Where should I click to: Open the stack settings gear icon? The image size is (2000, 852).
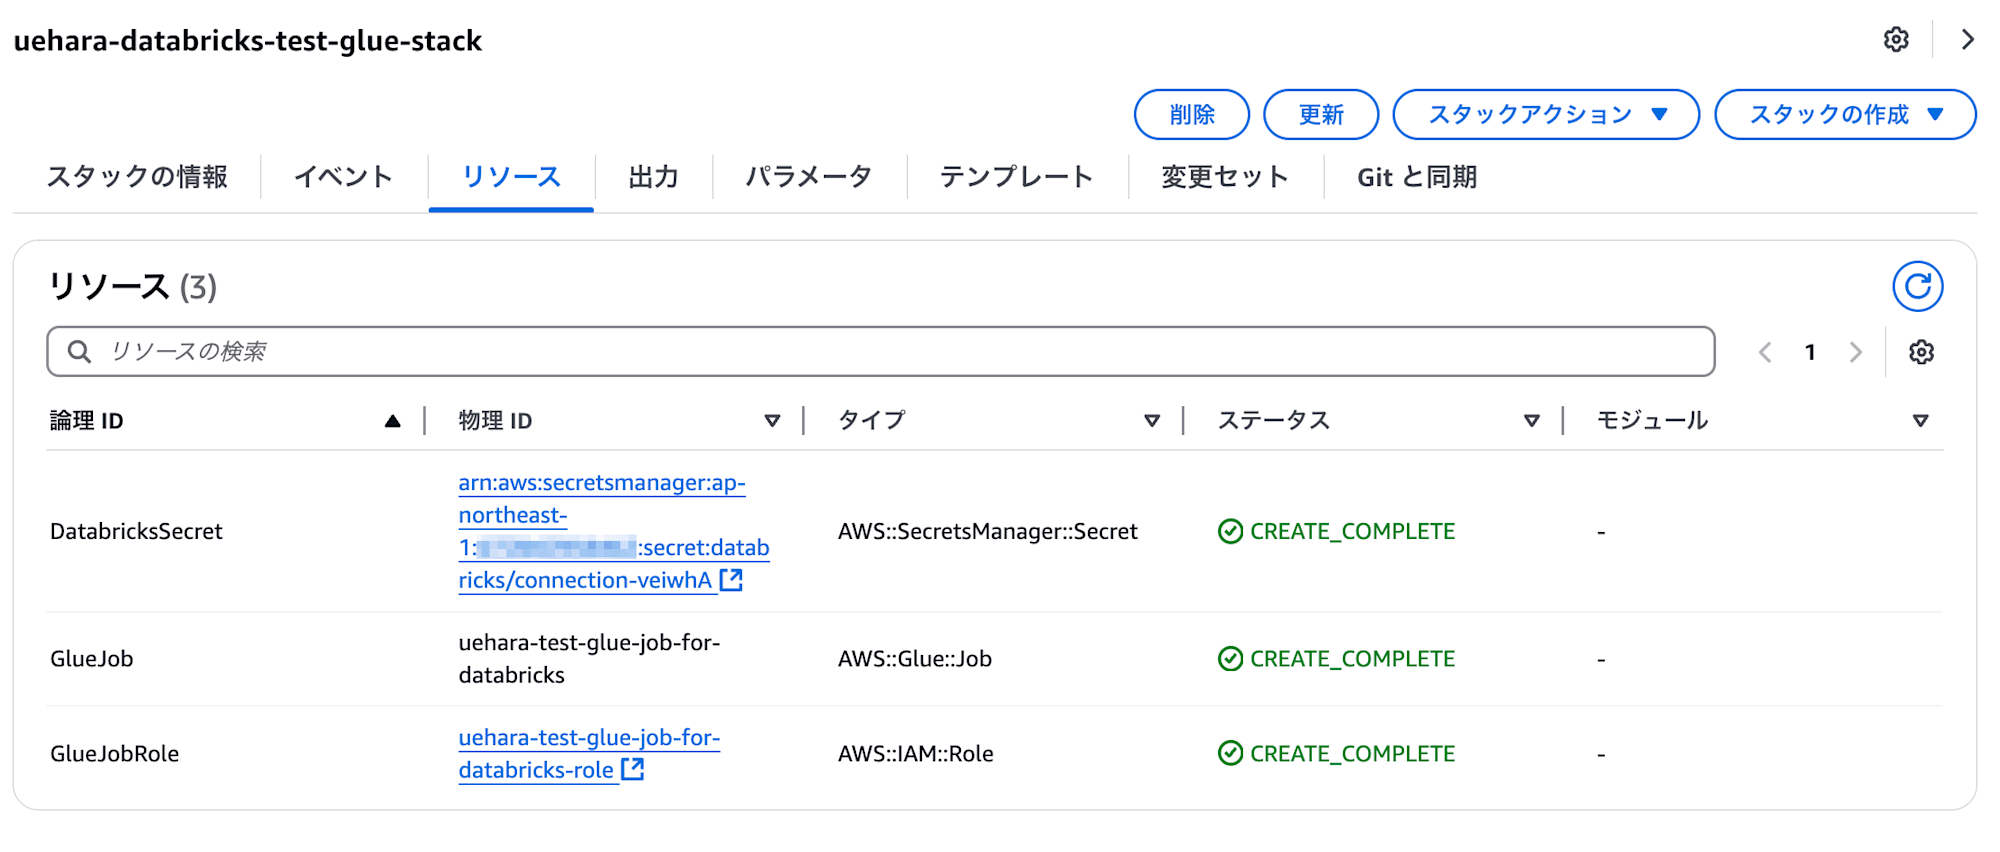(1896, 40)
